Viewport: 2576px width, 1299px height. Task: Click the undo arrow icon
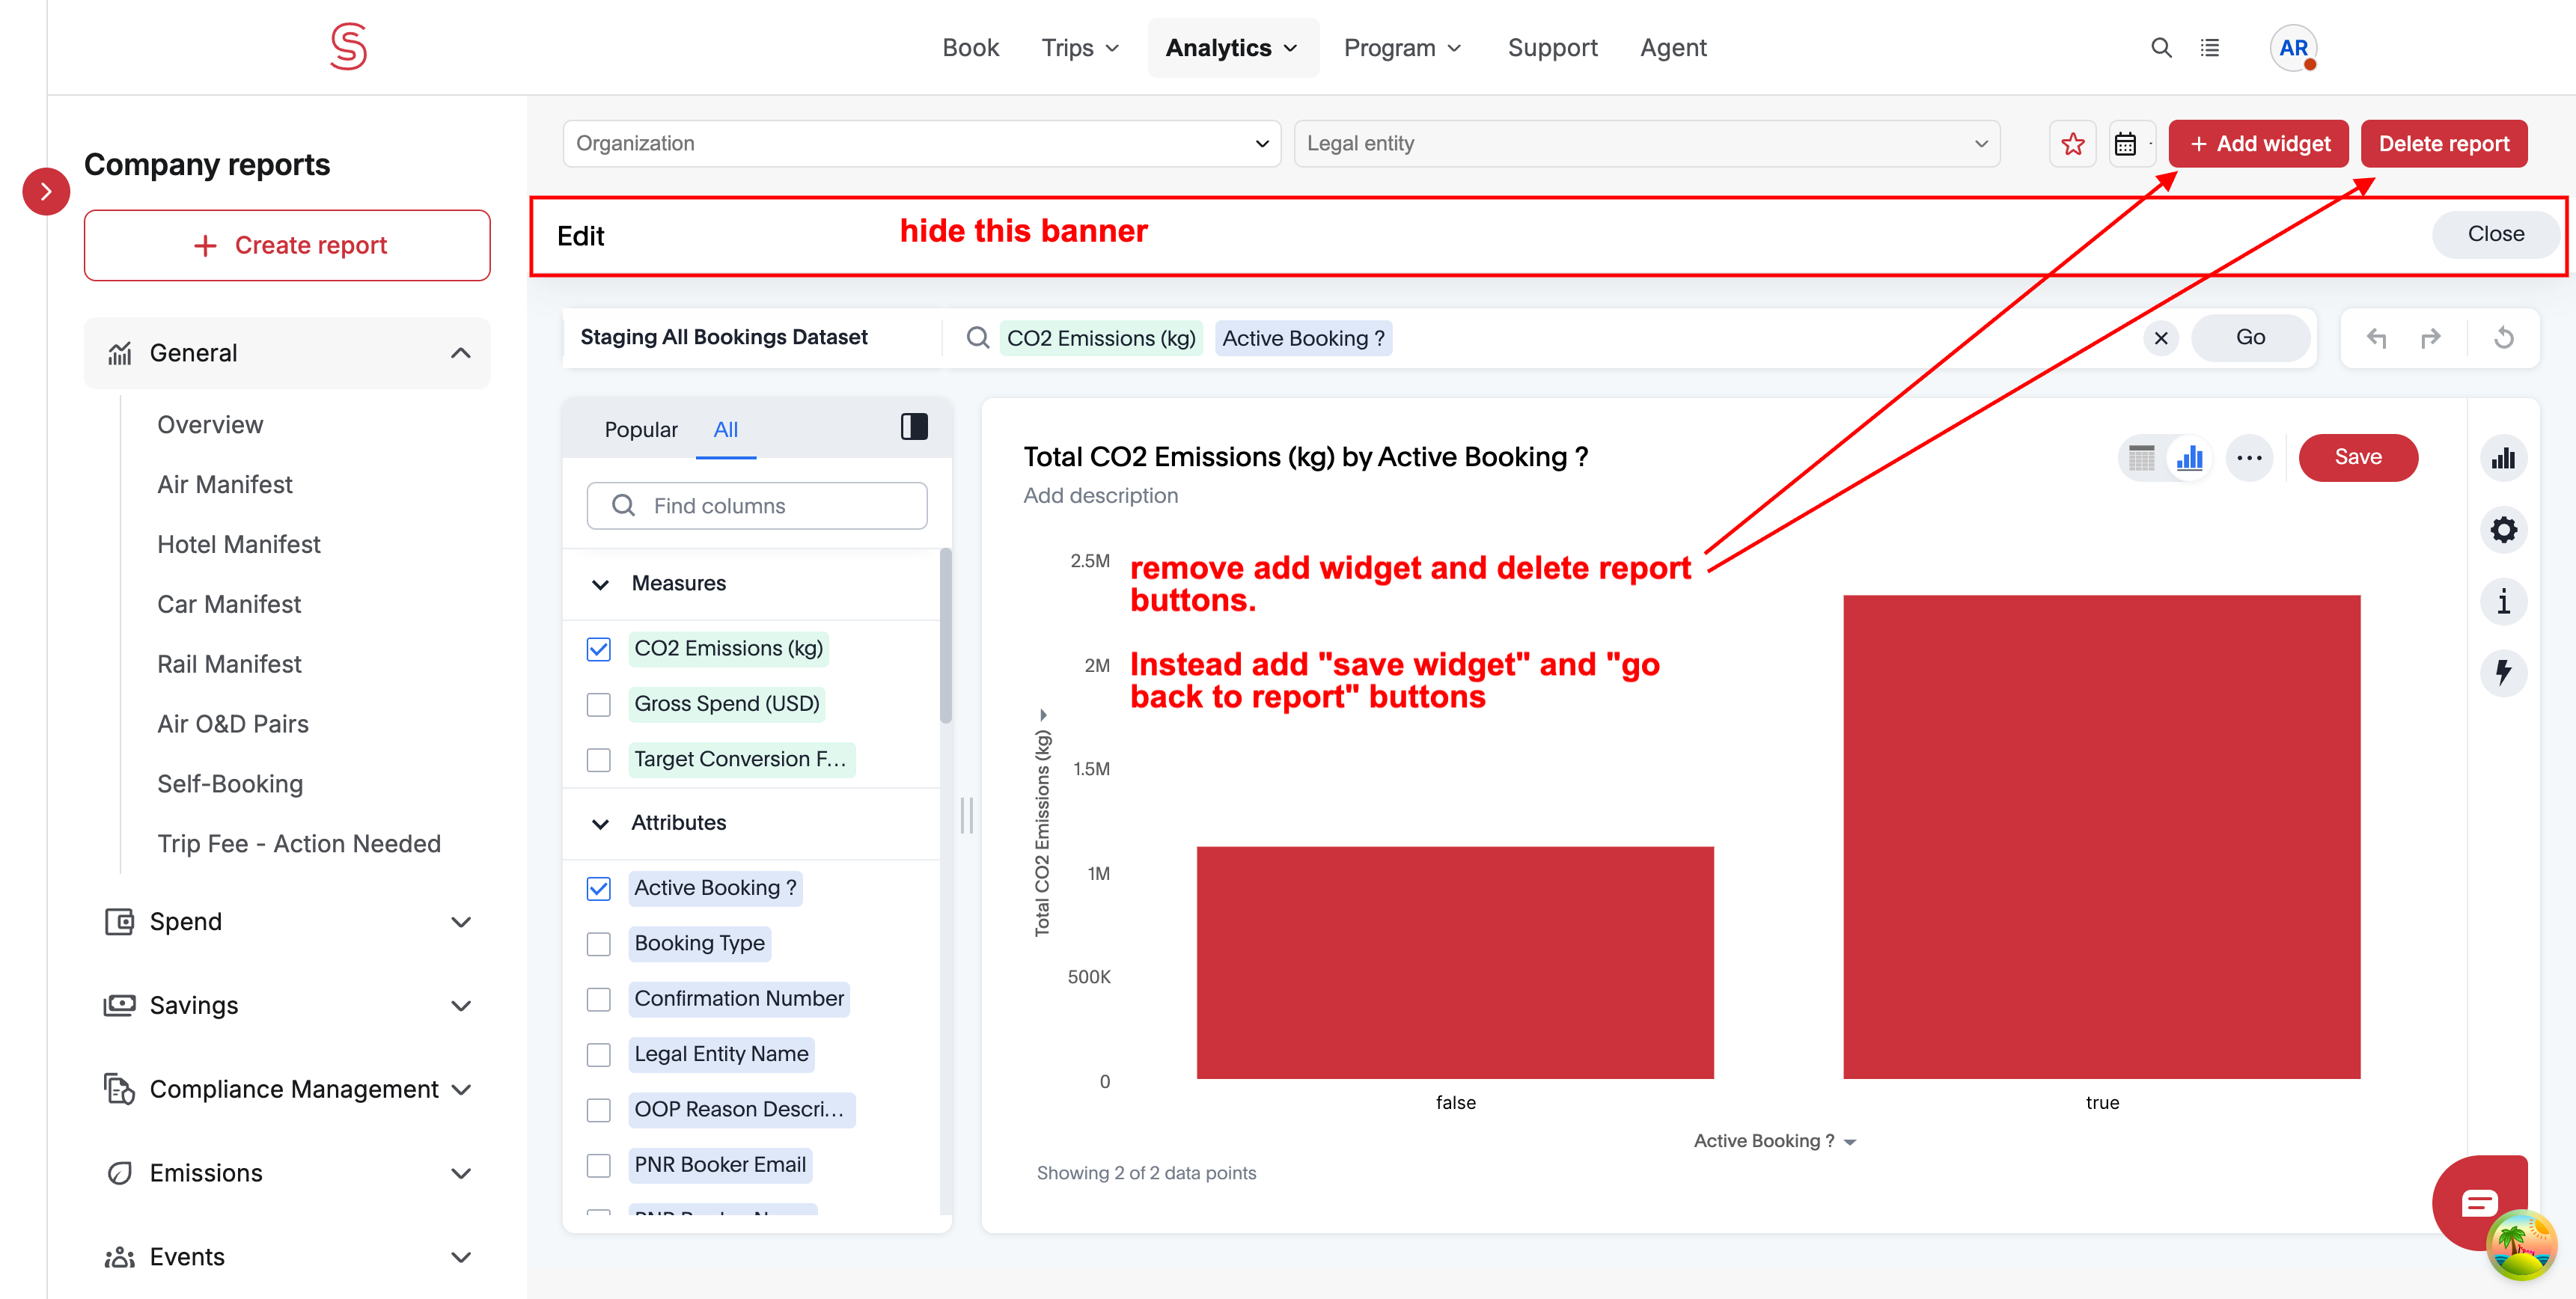click(2377, 338)
